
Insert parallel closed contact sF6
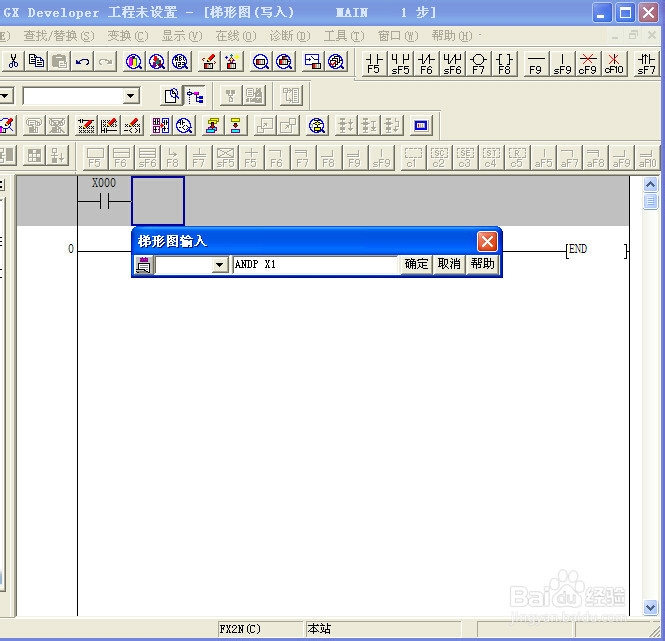pos(452,64)
